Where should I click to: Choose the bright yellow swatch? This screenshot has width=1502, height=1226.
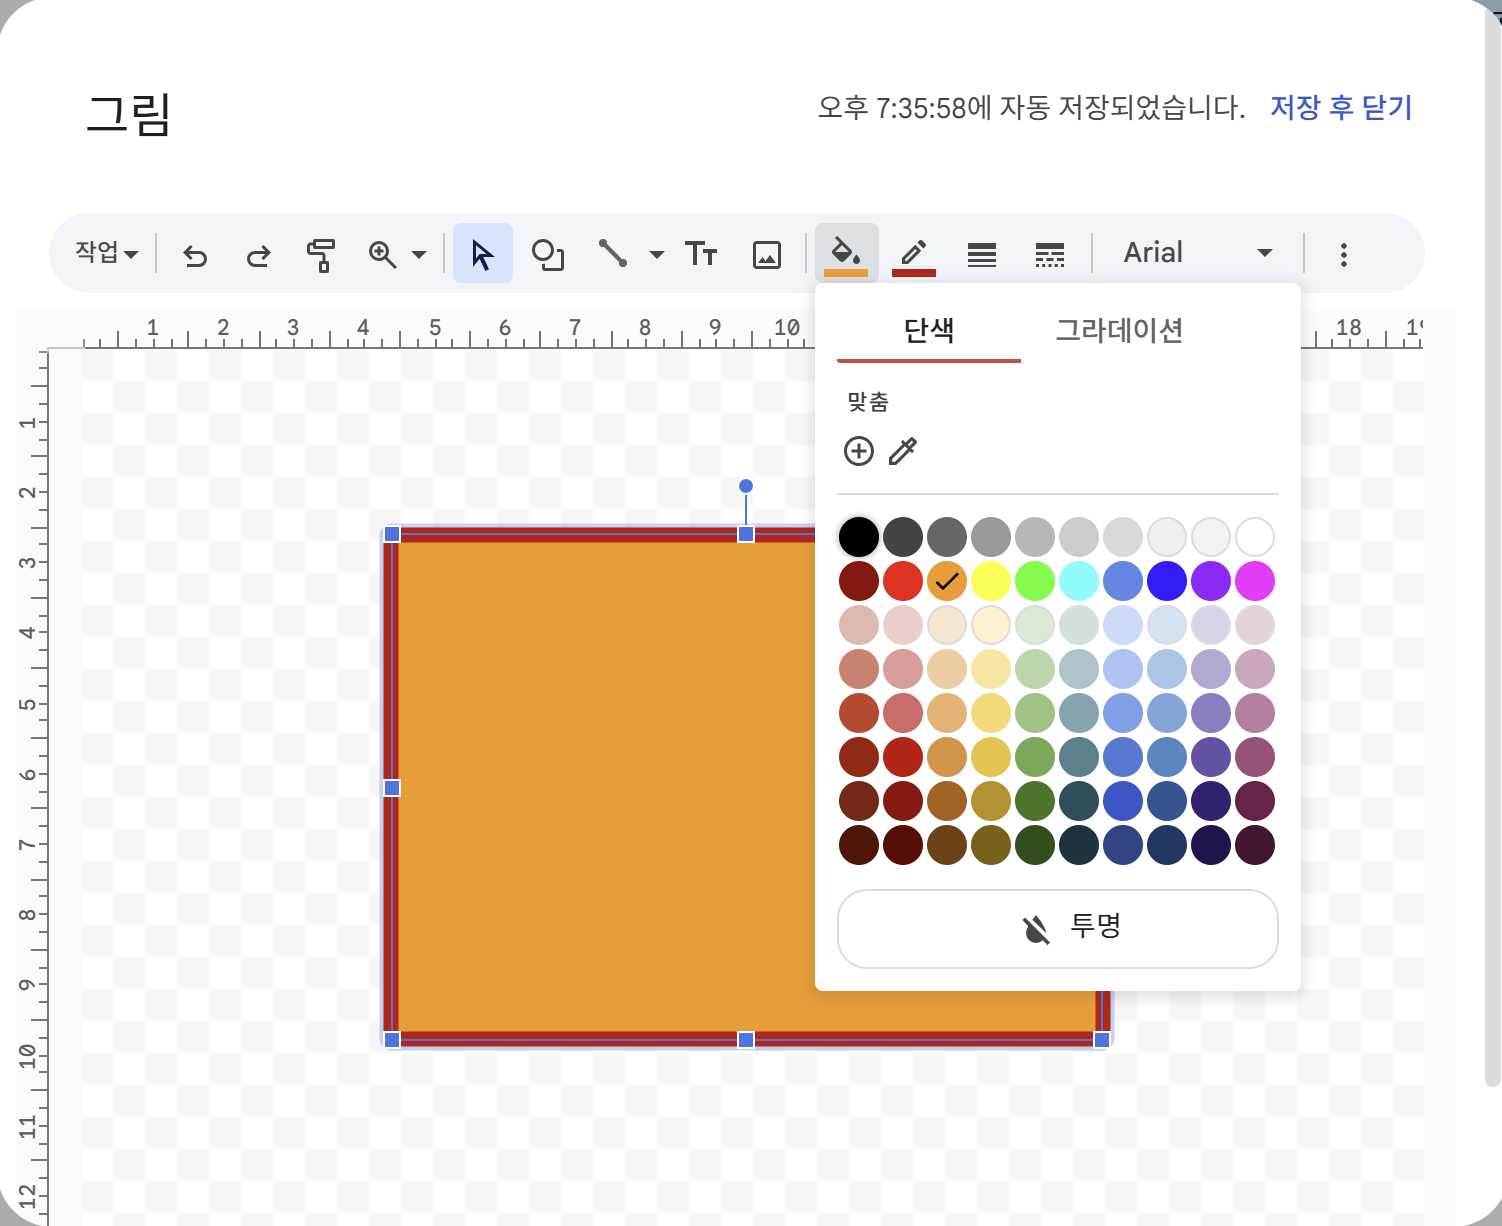[991, 581]
